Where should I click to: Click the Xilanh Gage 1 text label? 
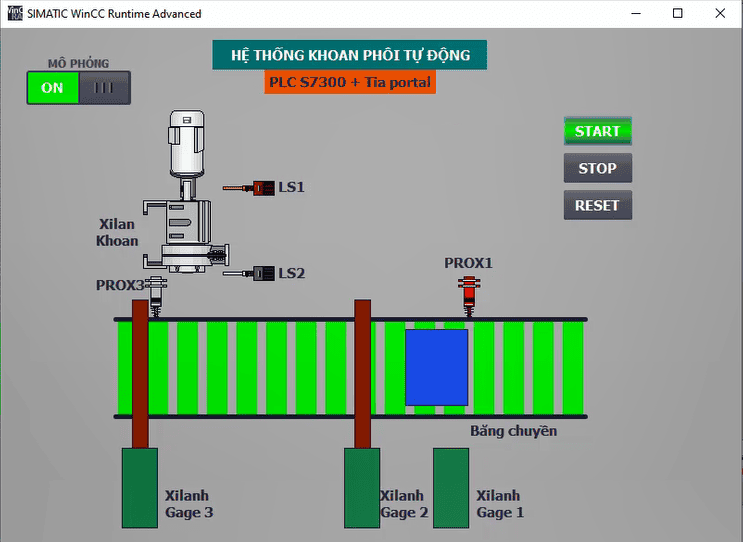click(500, 504)
